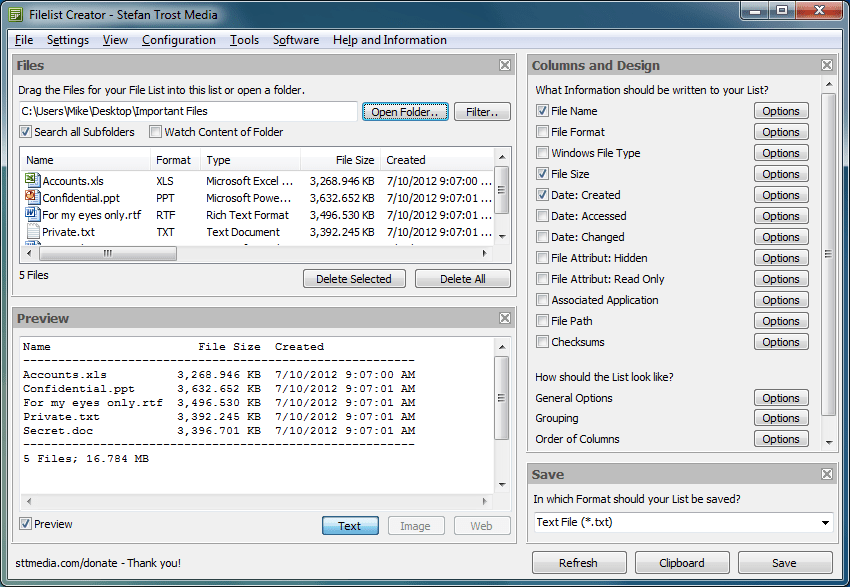Open Grouping options
This screenshot has height=587, width=850.
click(x=781, y=418)
